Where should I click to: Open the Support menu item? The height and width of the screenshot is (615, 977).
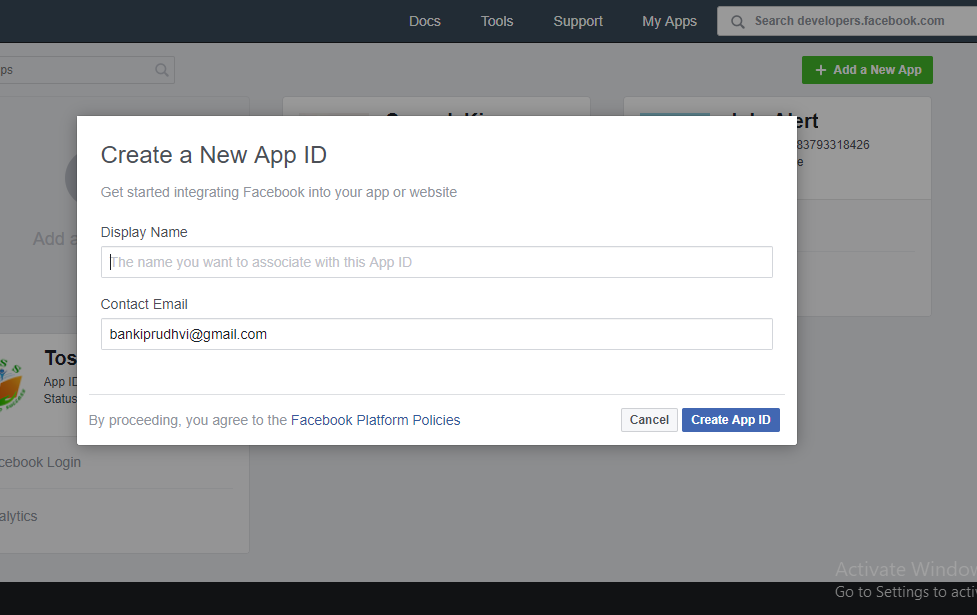578,21
